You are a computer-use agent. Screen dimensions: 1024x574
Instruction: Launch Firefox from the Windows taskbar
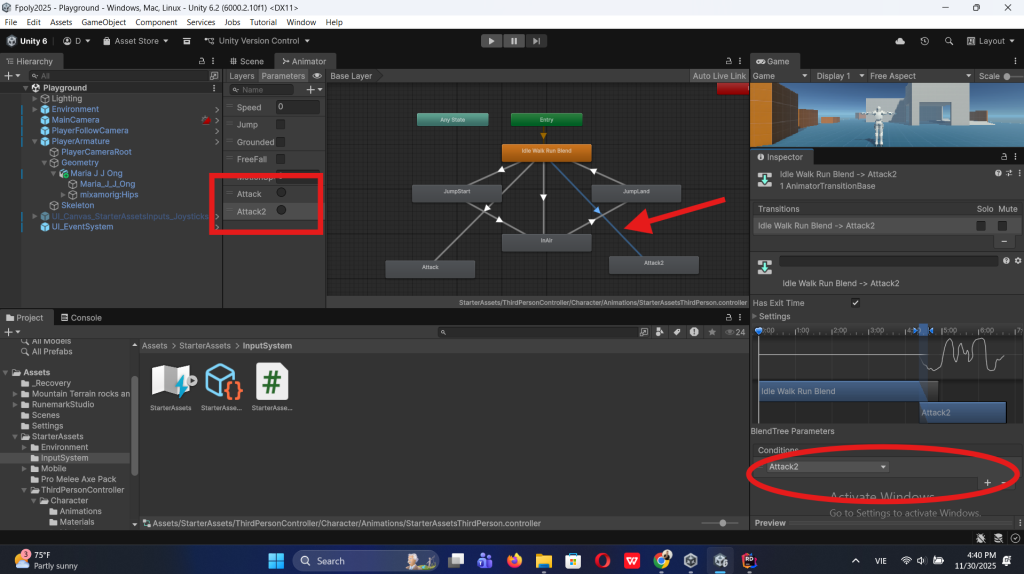pyautogui.click(x=515, y=561)
